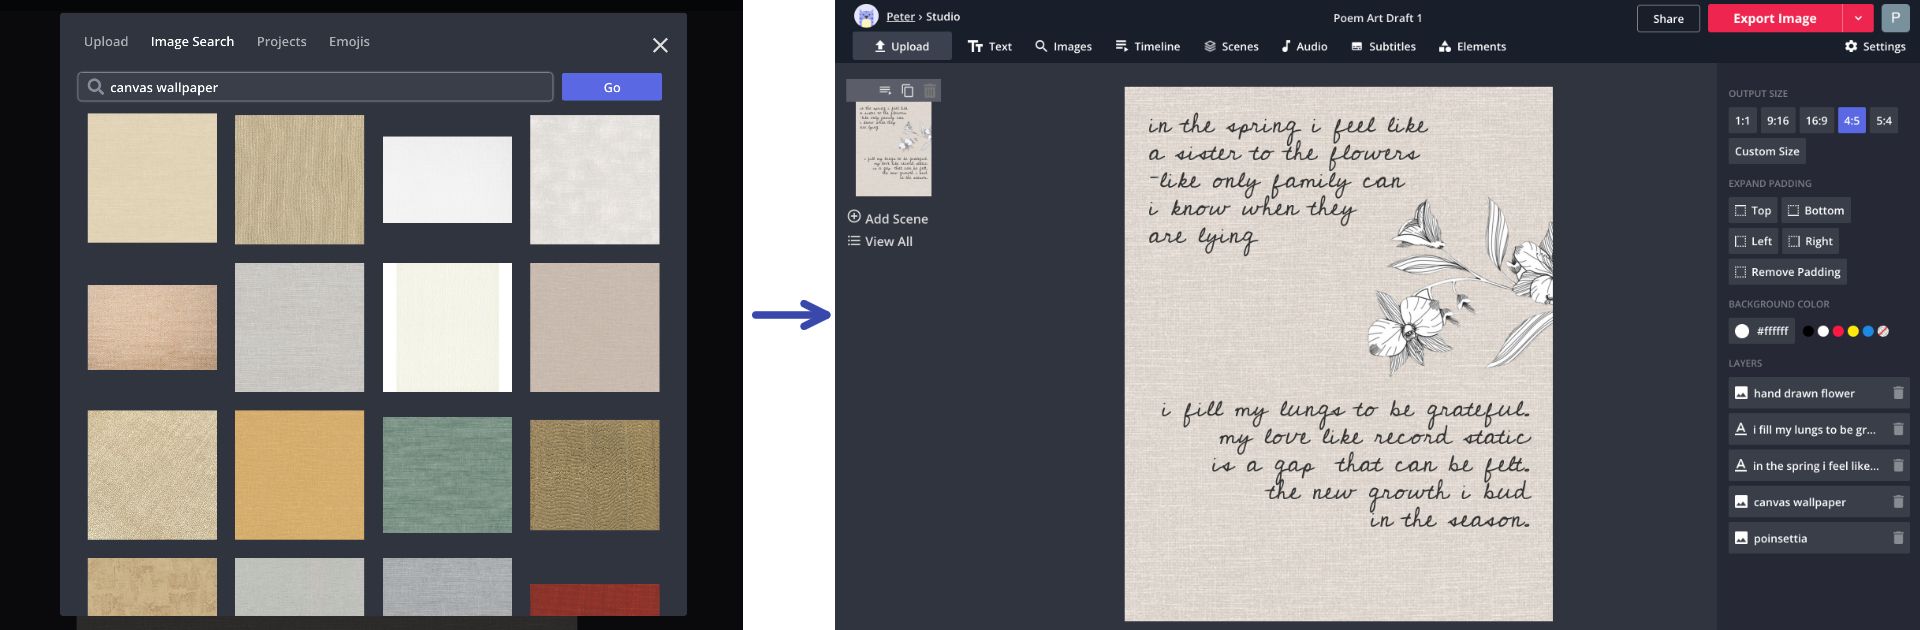This screenshot has height=630, width=1920.
Task: Click Remove Padding
Action: (1787, 272)
